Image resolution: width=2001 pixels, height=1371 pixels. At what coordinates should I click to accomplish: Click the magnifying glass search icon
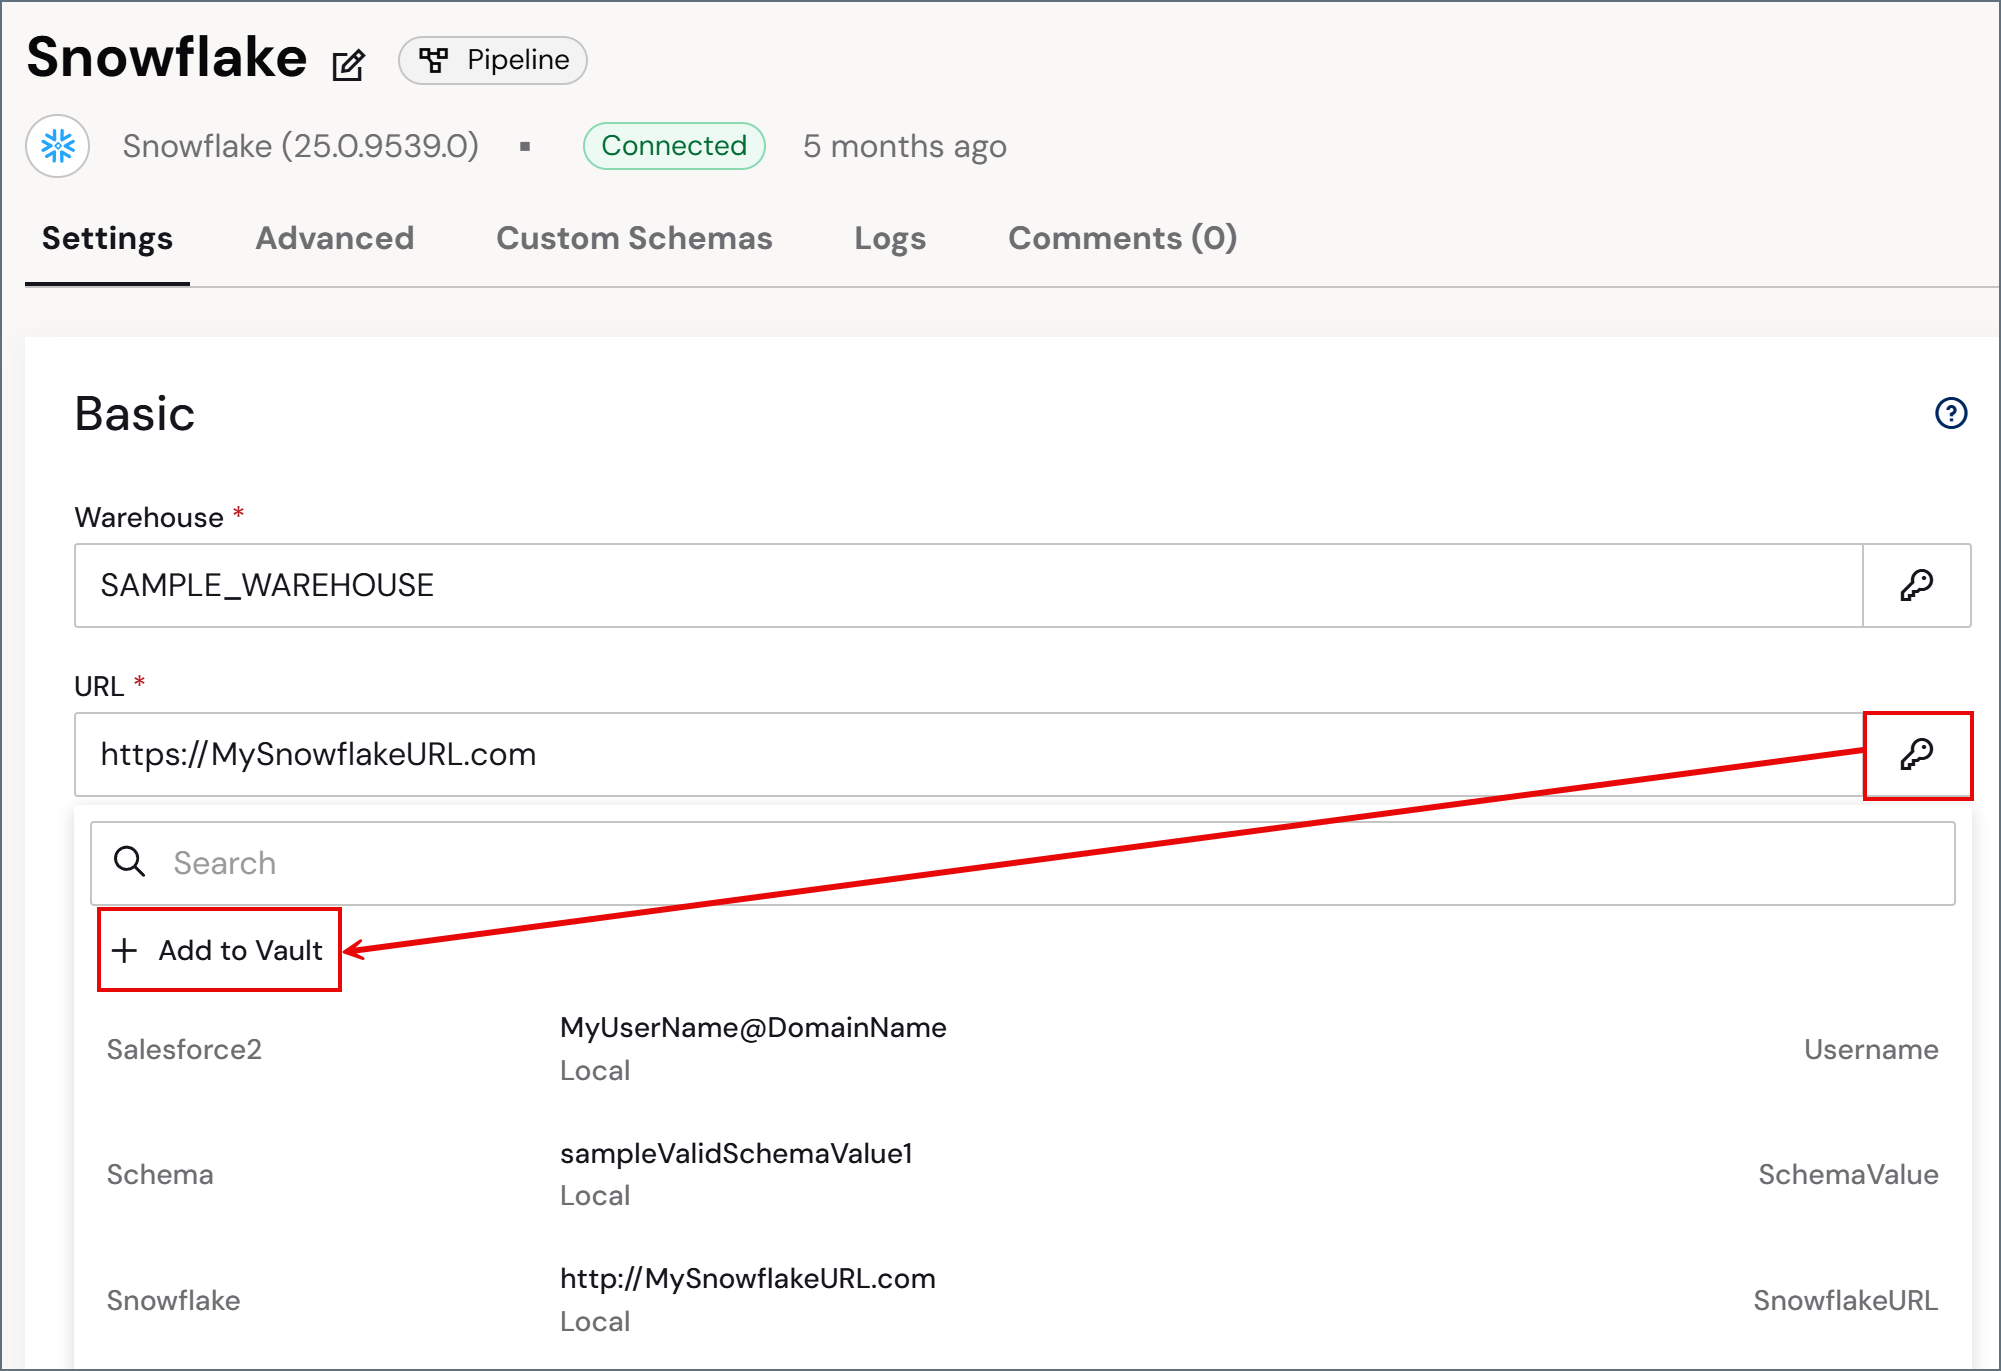(130, 861)
